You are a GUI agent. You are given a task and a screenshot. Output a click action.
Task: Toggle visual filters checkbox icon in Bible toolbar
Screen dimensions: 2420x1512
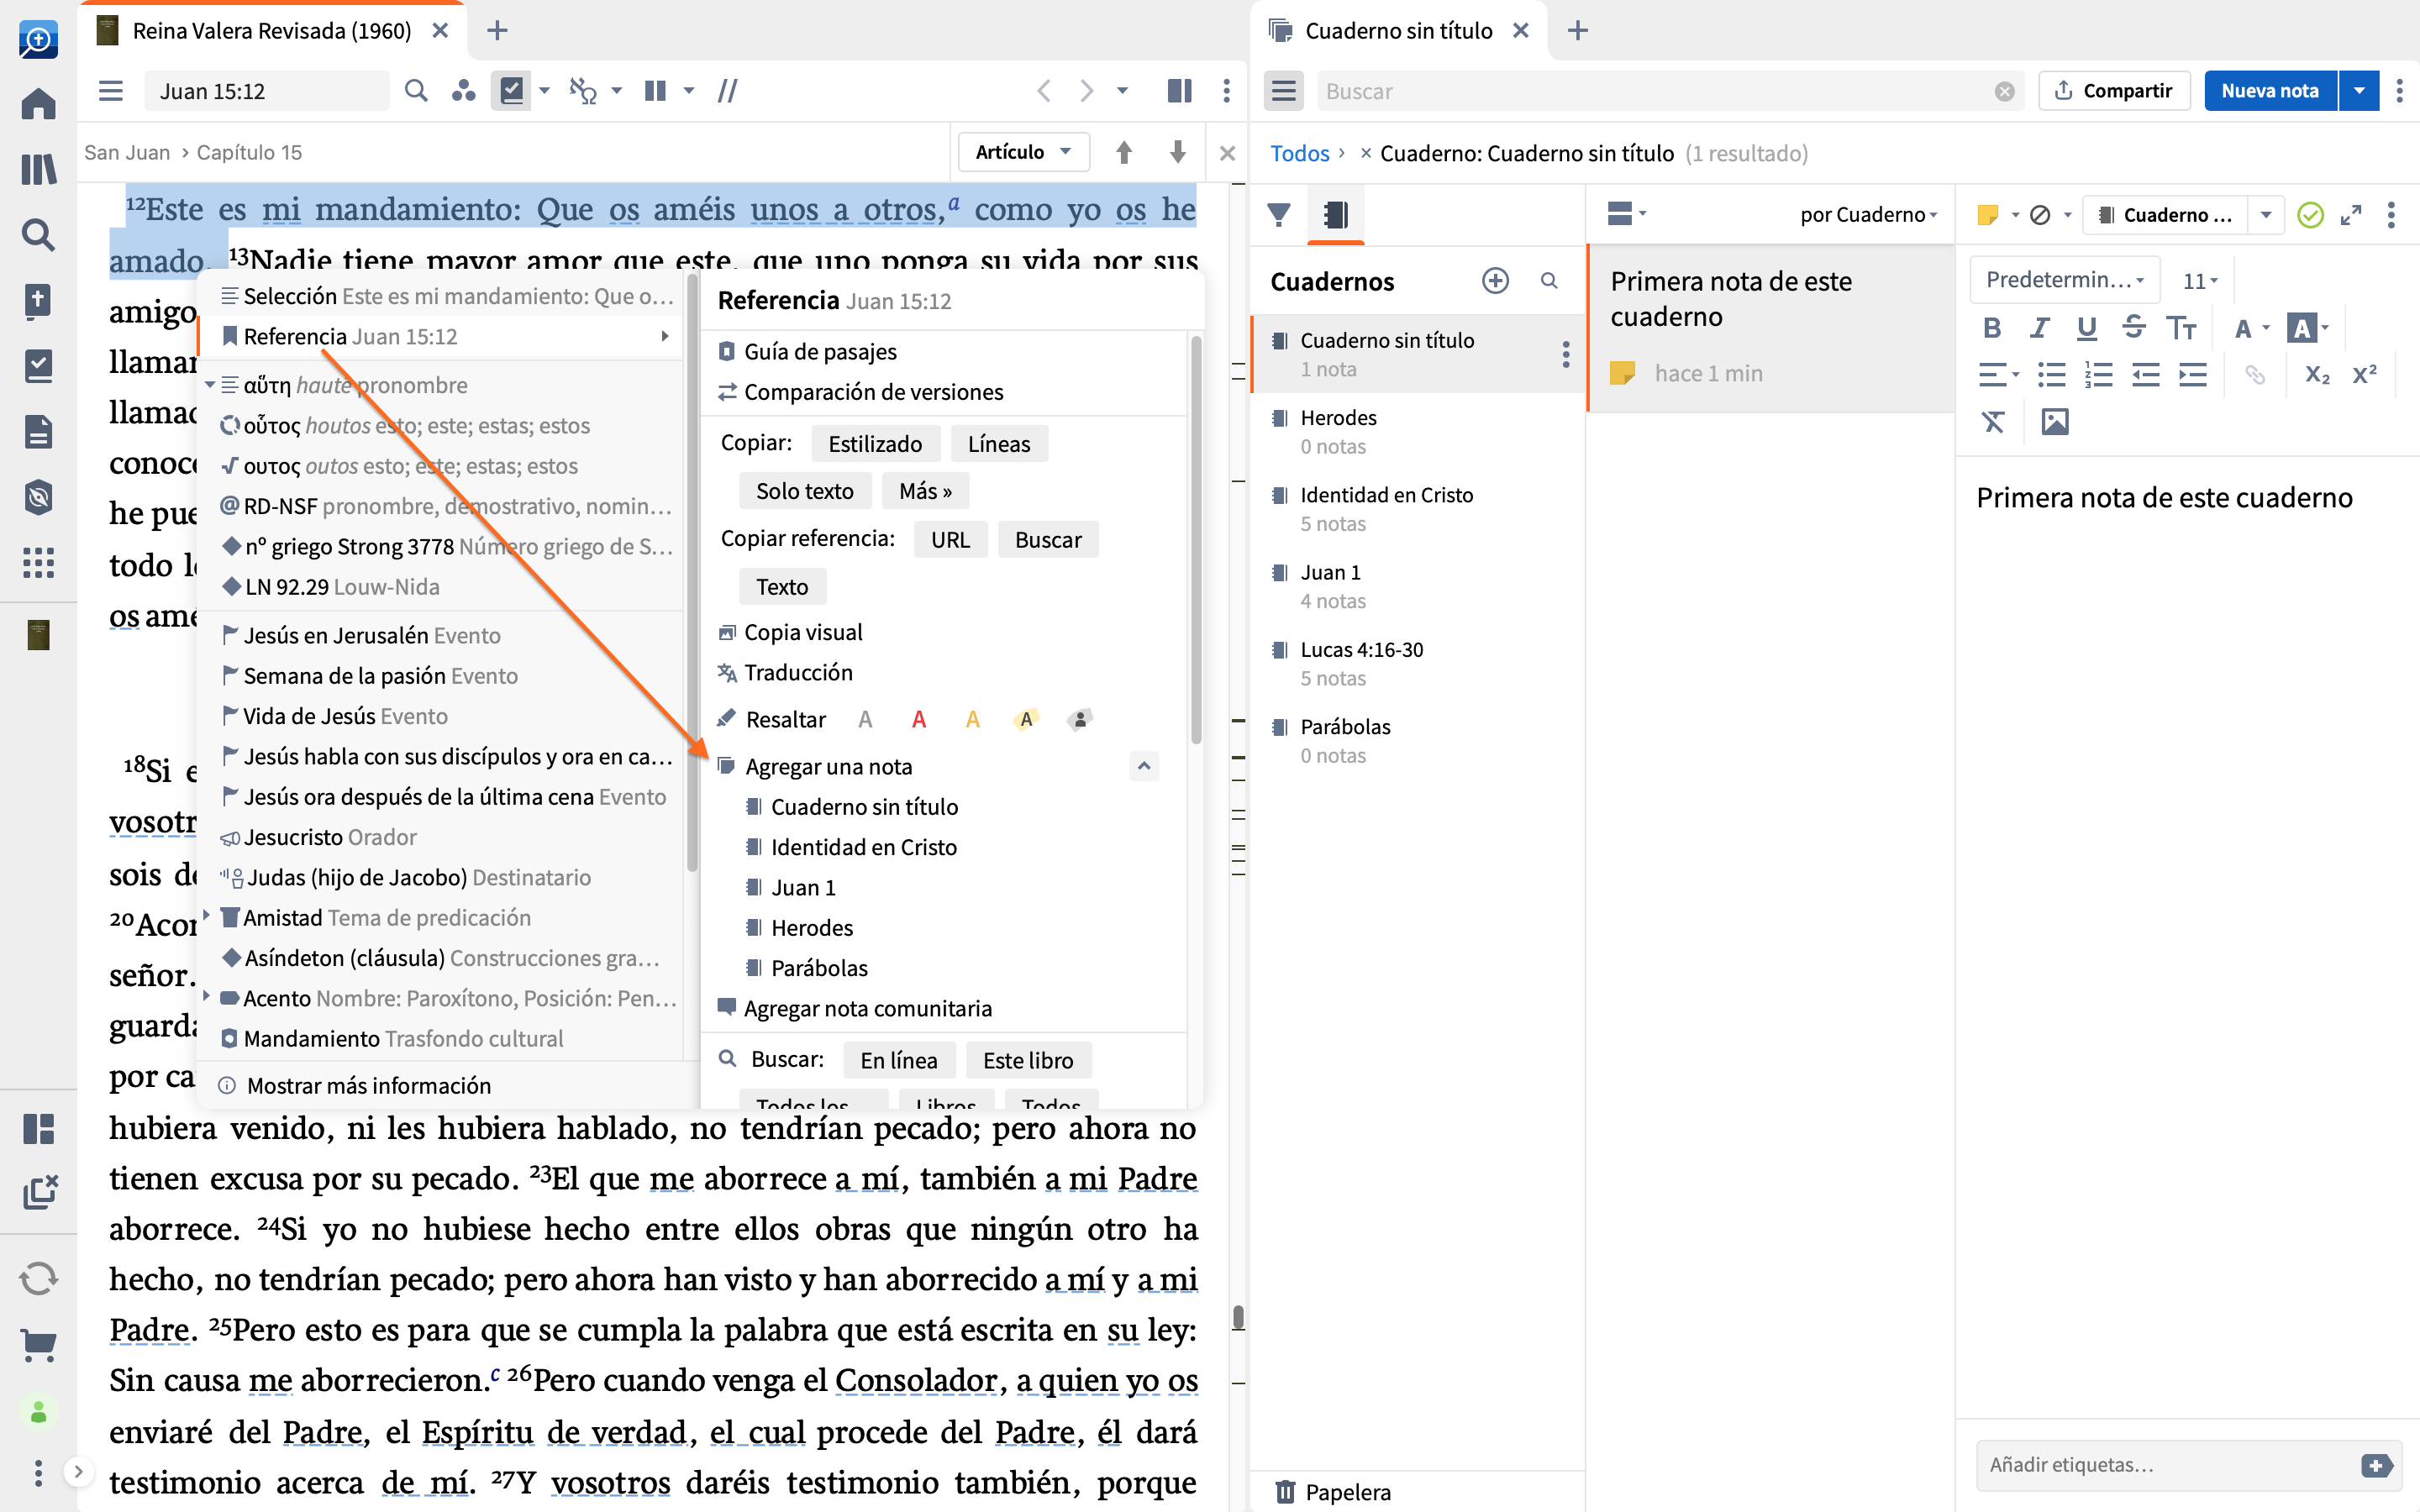pyautogui.click(x=511, y=91)
